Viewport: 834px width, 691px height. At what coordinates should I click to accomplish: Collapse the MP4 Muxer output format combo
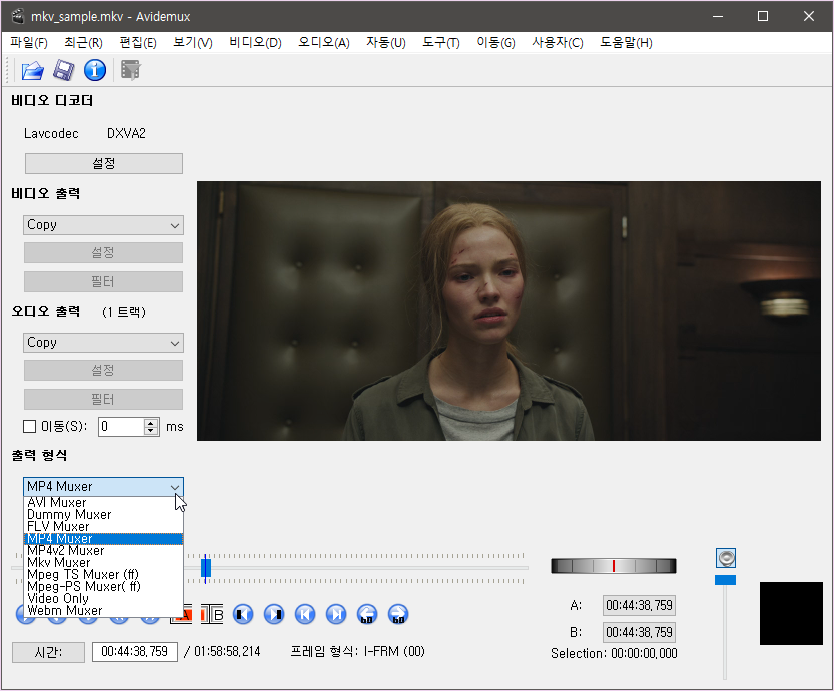pyautogui.click(x=103, y=487)
